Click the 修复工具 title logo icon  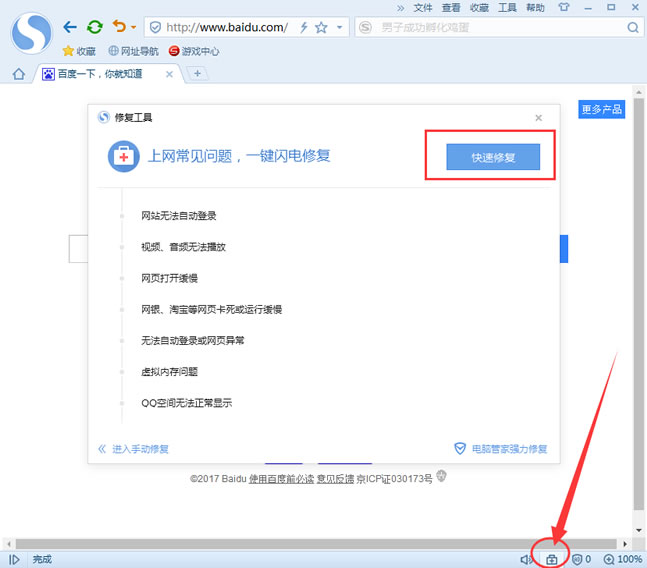[104, 118]
